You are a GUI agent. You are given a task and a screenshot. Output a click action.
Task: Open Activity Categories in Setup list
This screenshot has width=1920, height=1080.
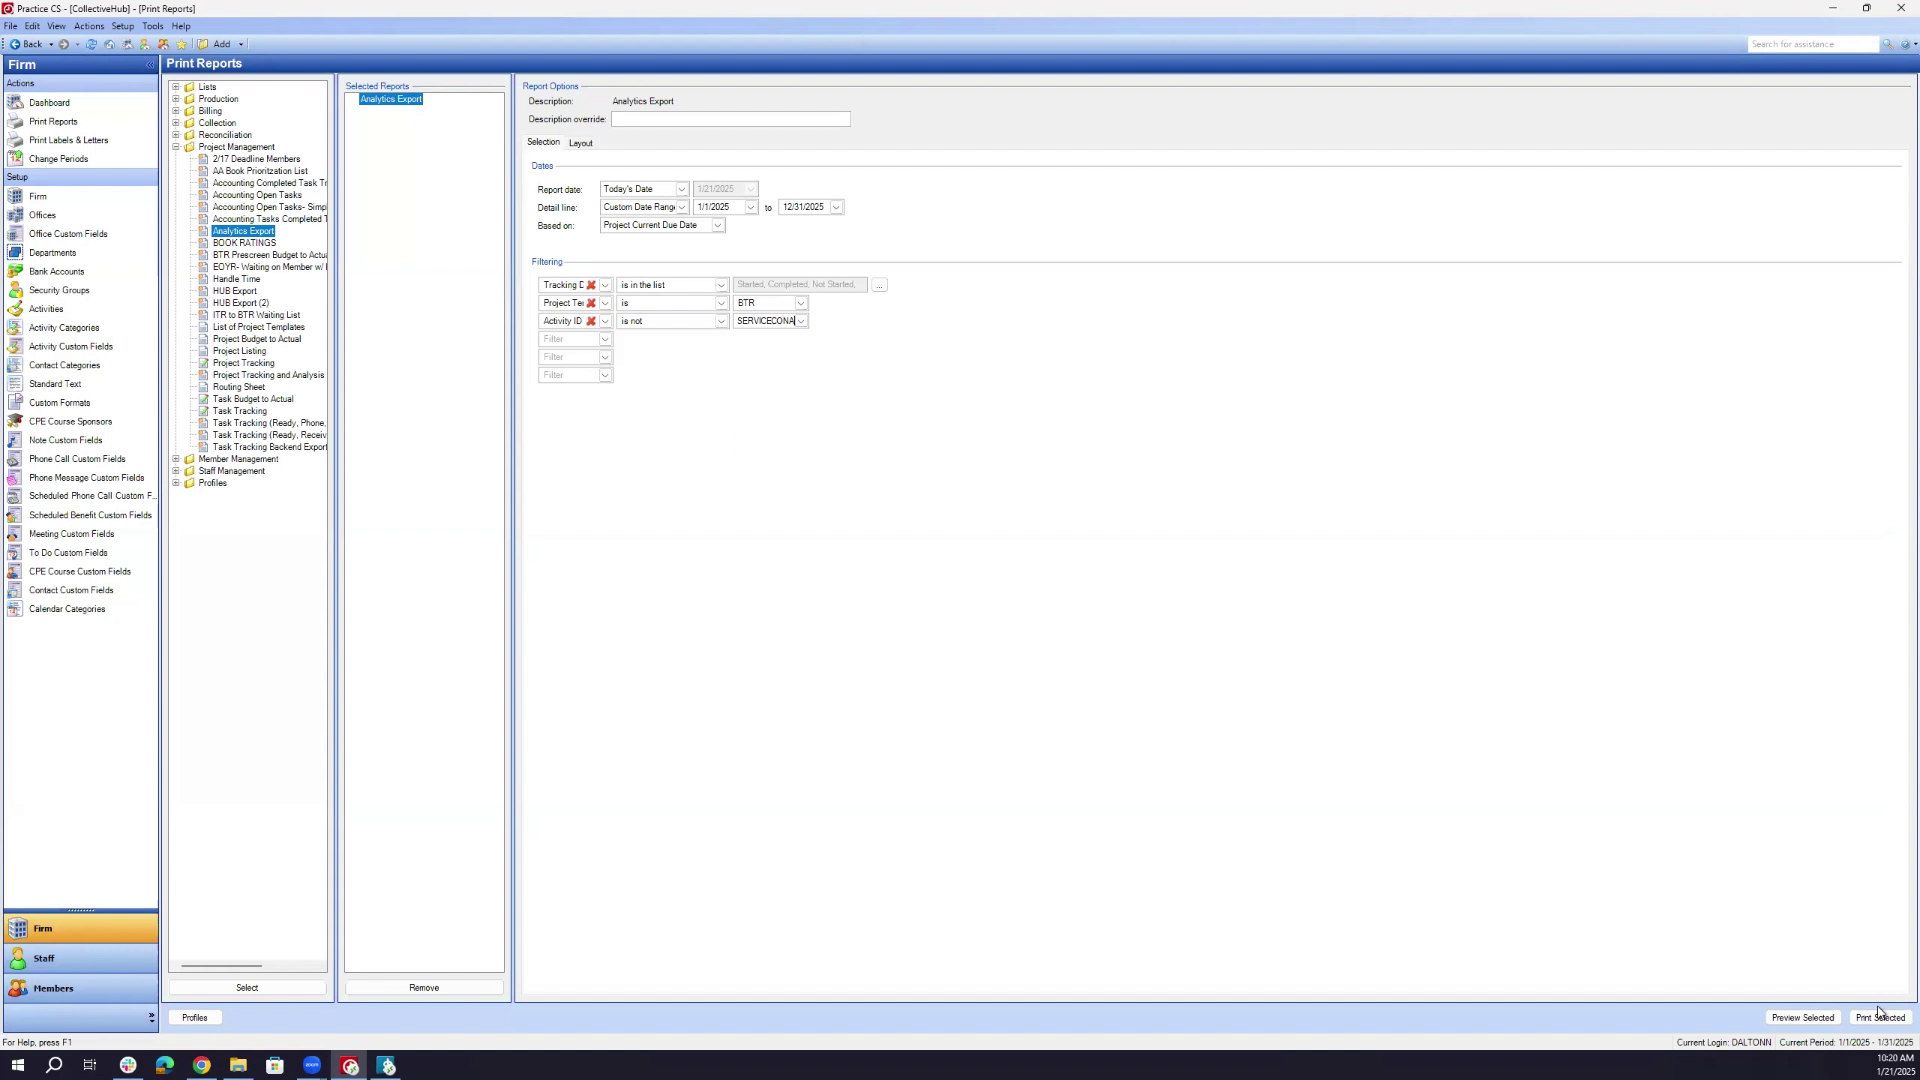63,328
